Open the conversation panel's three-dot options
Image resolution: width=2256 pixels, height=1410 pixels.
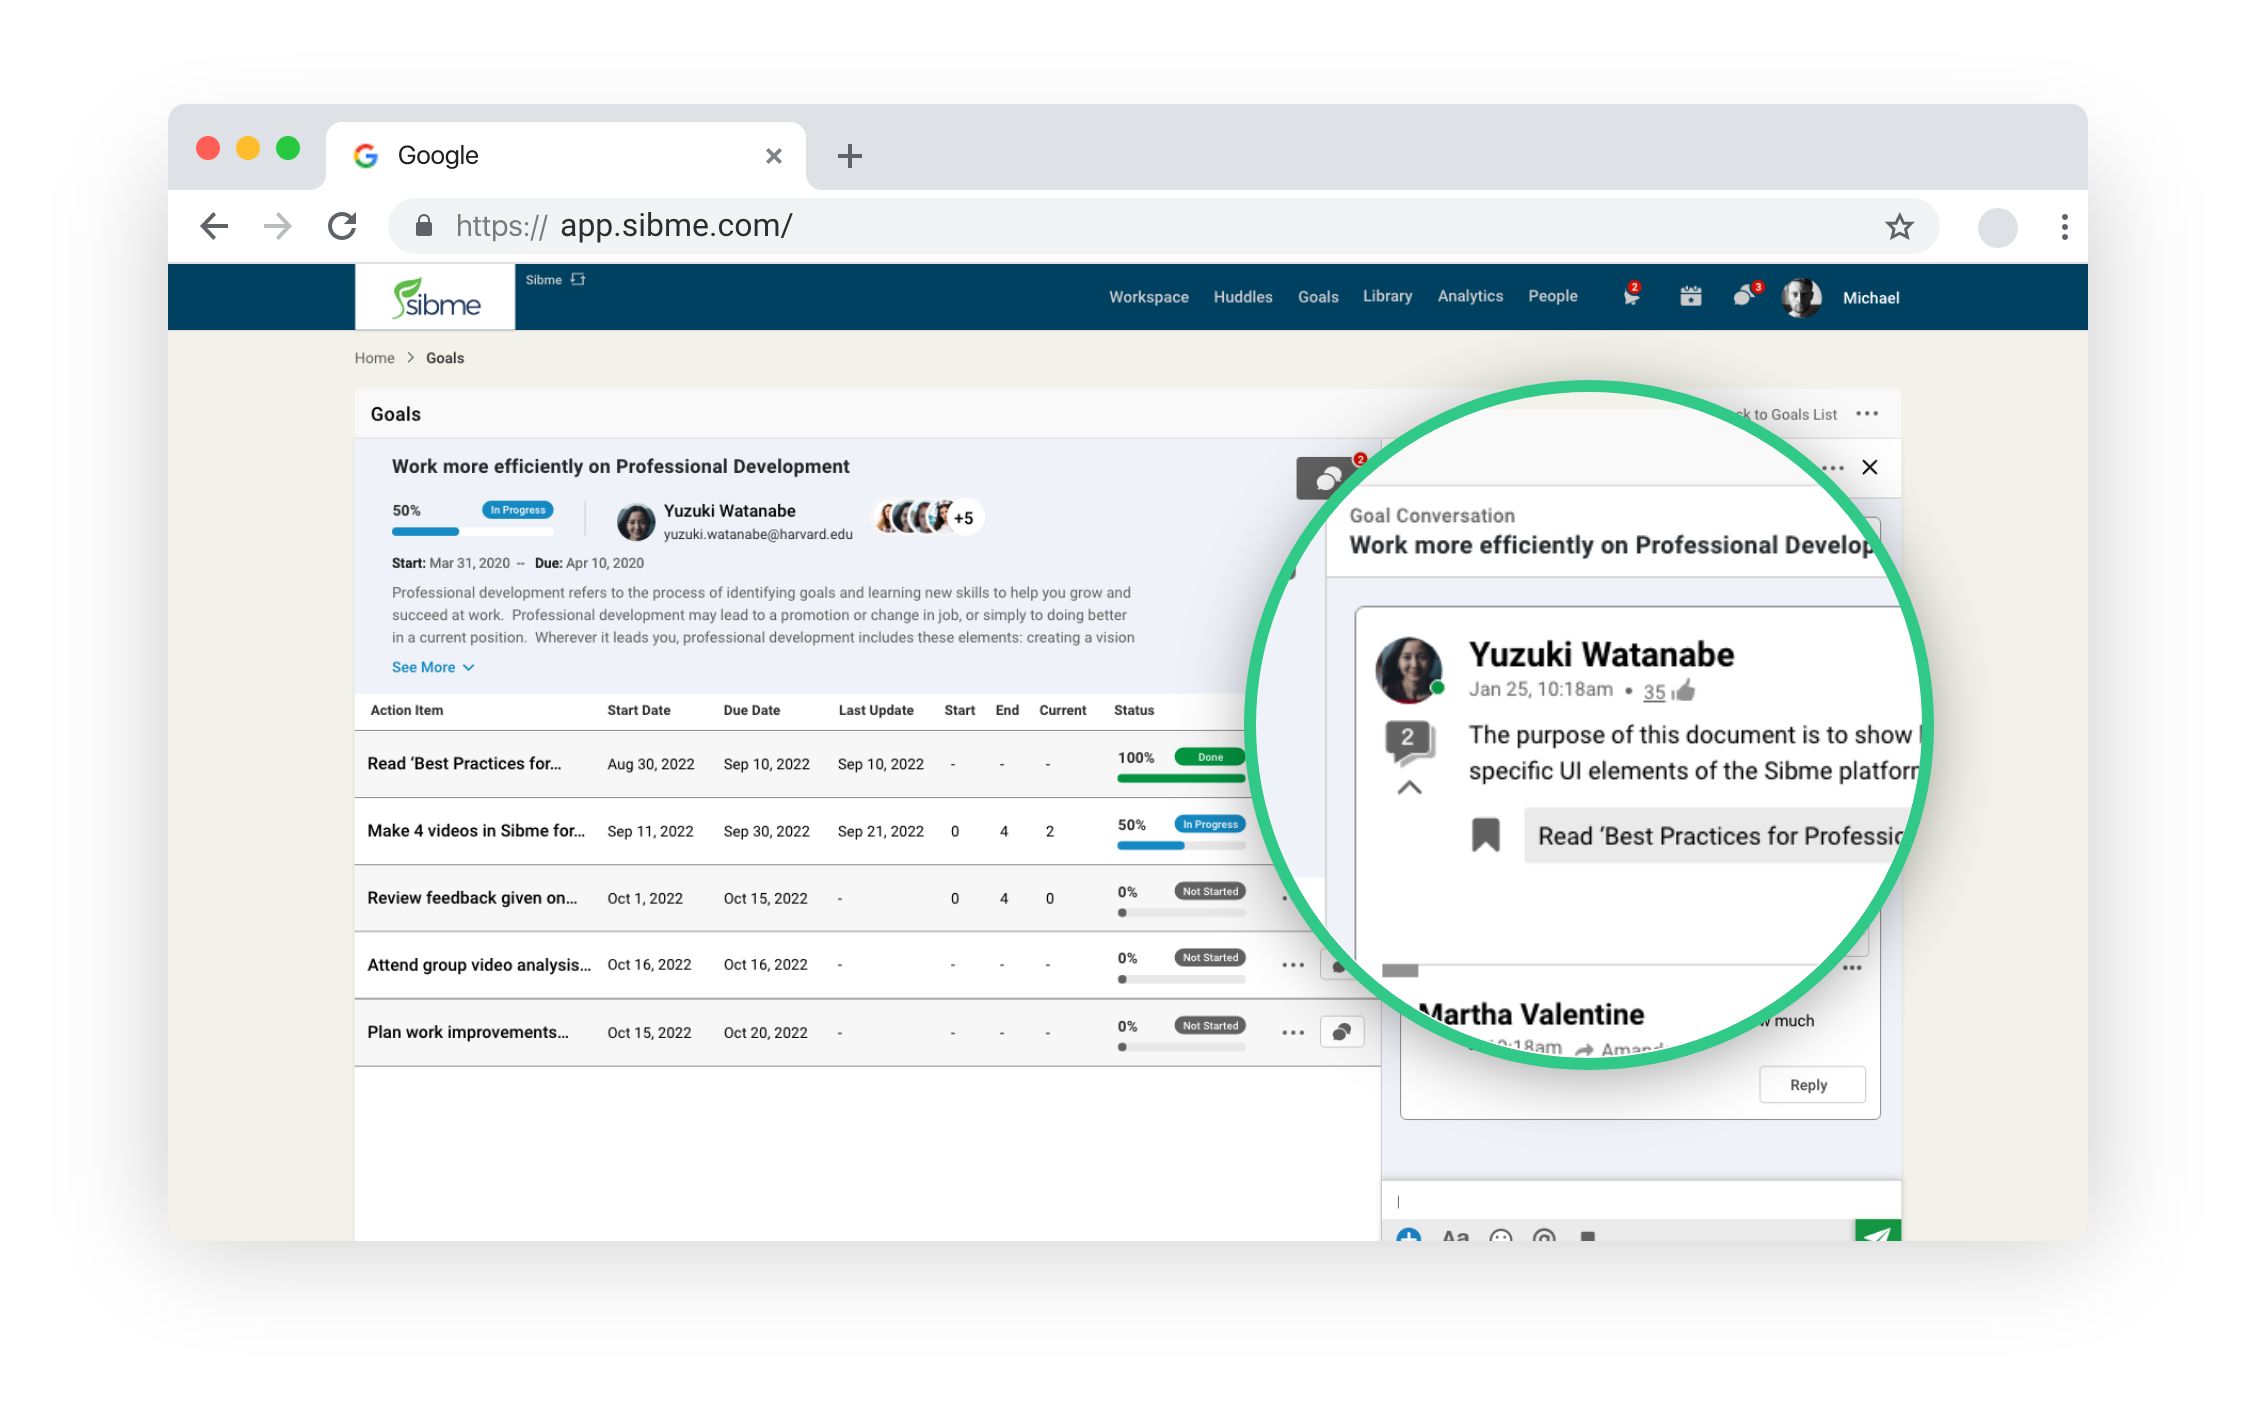coord(1832,468)
